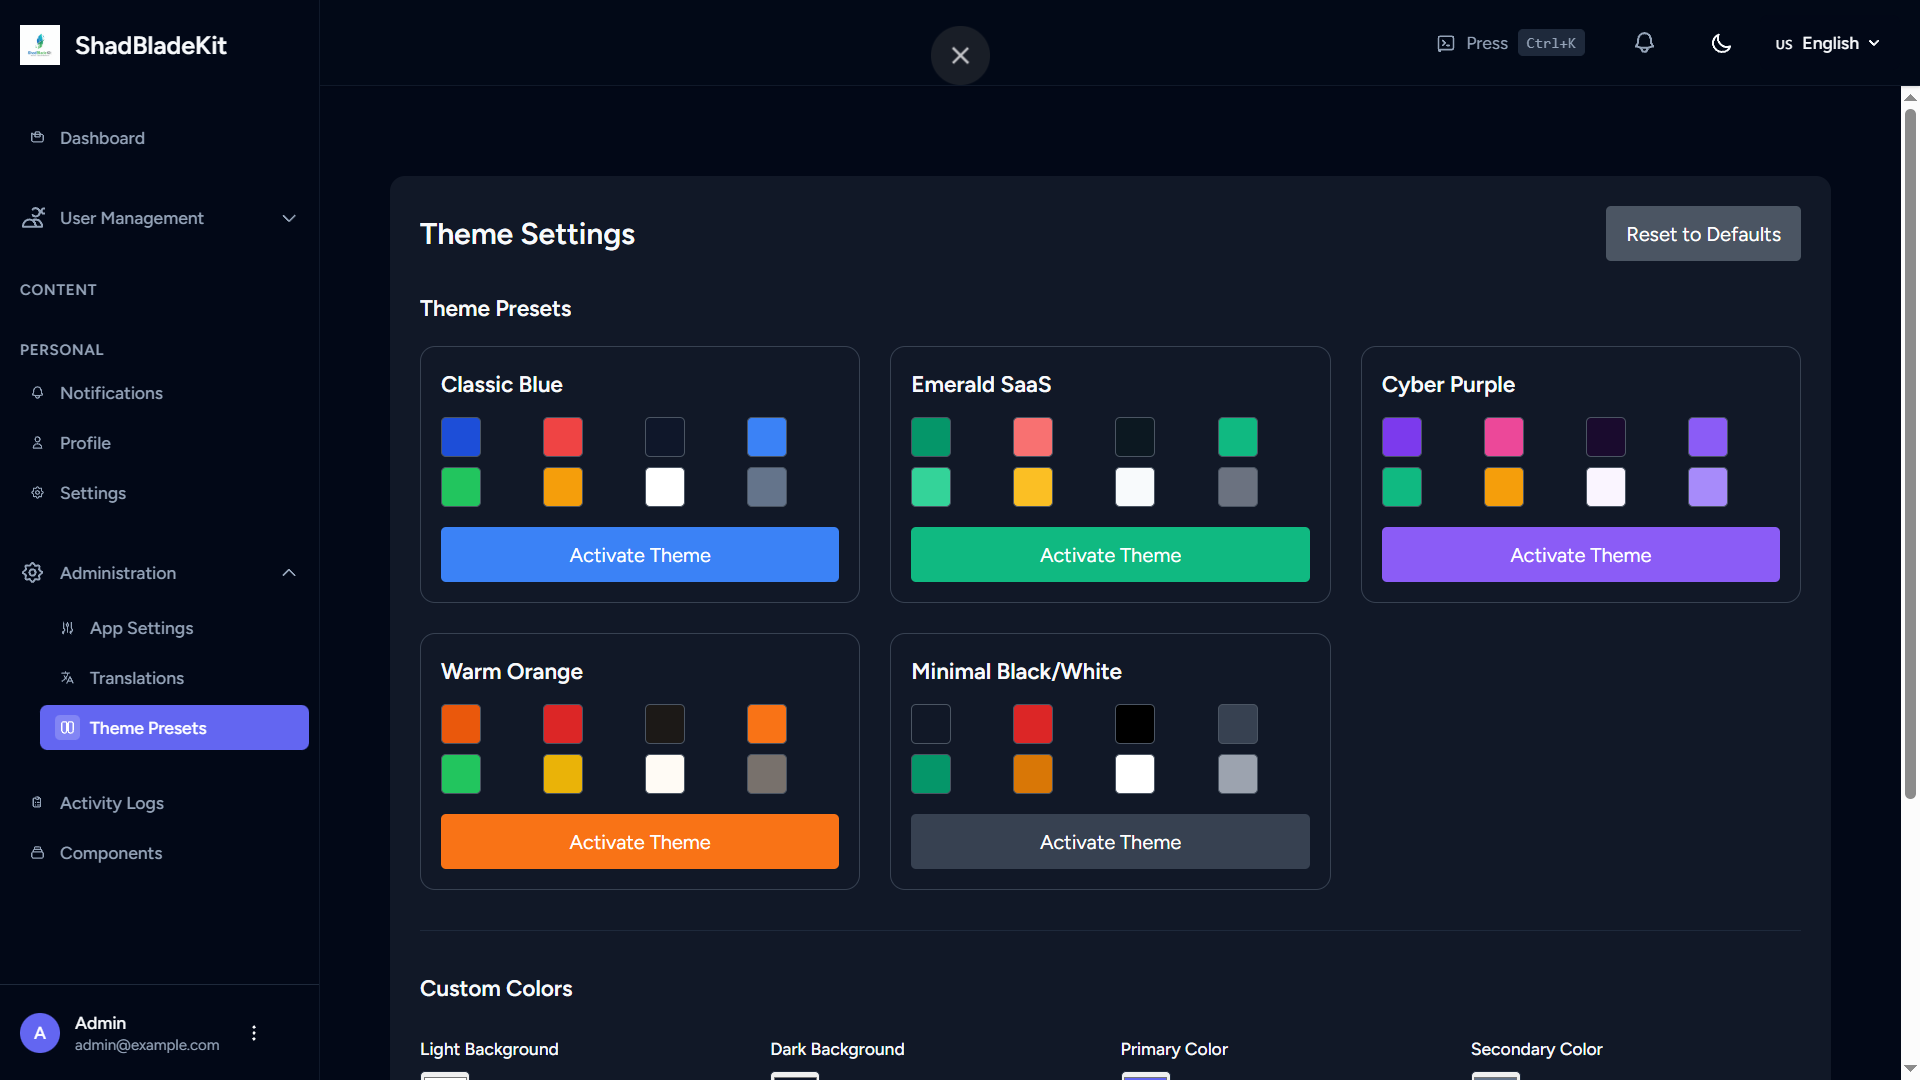Activate the Emerald SaaS theme
This screenshot has width=1920, height=1080.
(1110, 555)
